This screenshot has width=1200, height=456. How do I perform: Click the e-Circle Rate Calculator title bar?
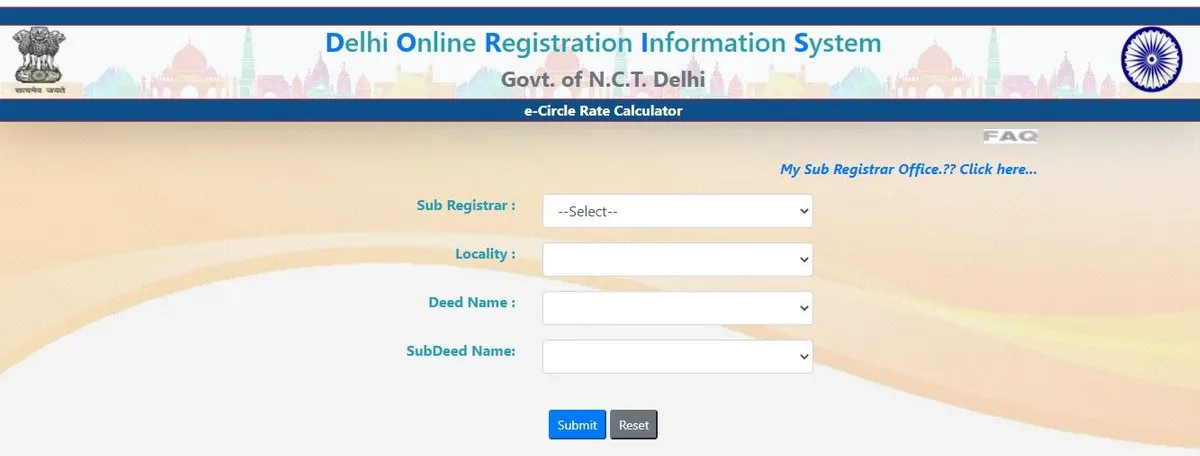coord(602,111)
